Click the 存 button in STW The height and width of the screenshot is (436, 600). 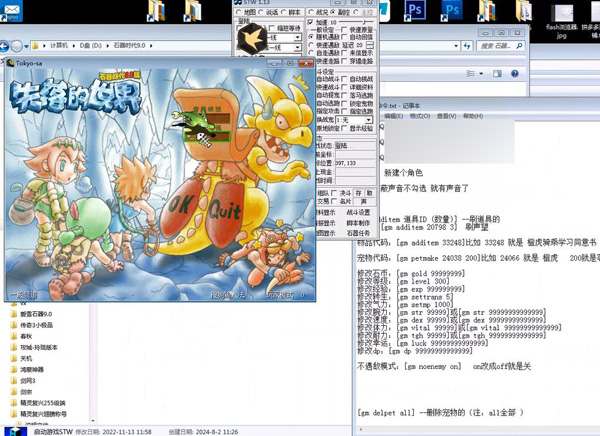(359, 193)
